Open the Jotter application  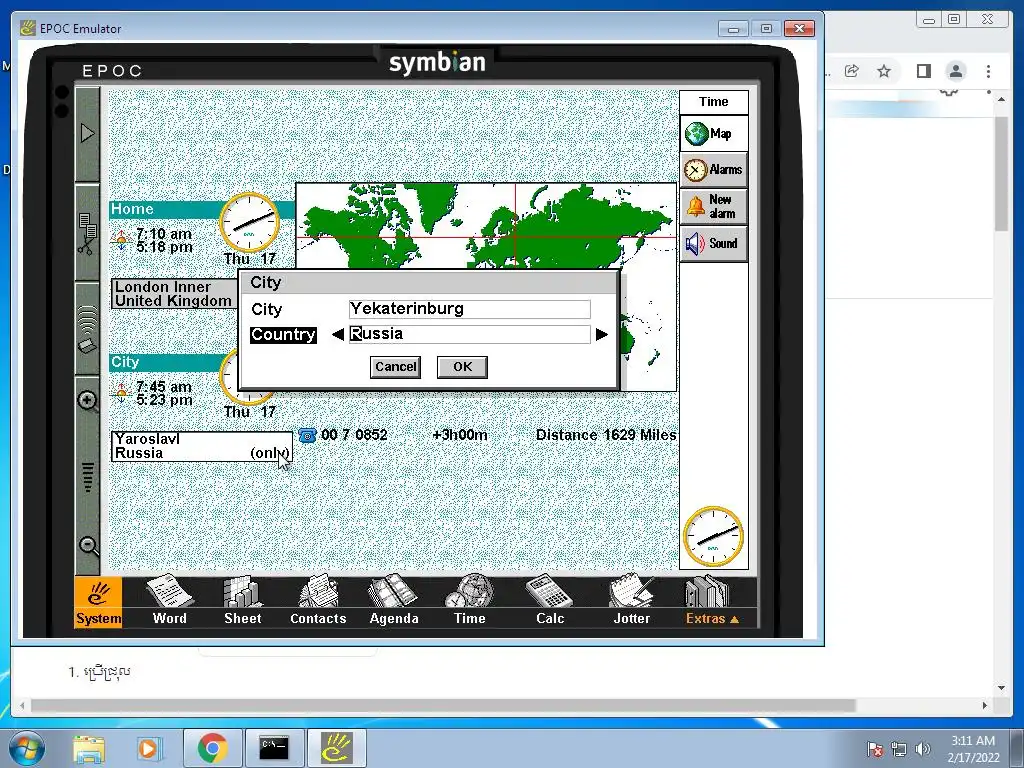[632, 602]
